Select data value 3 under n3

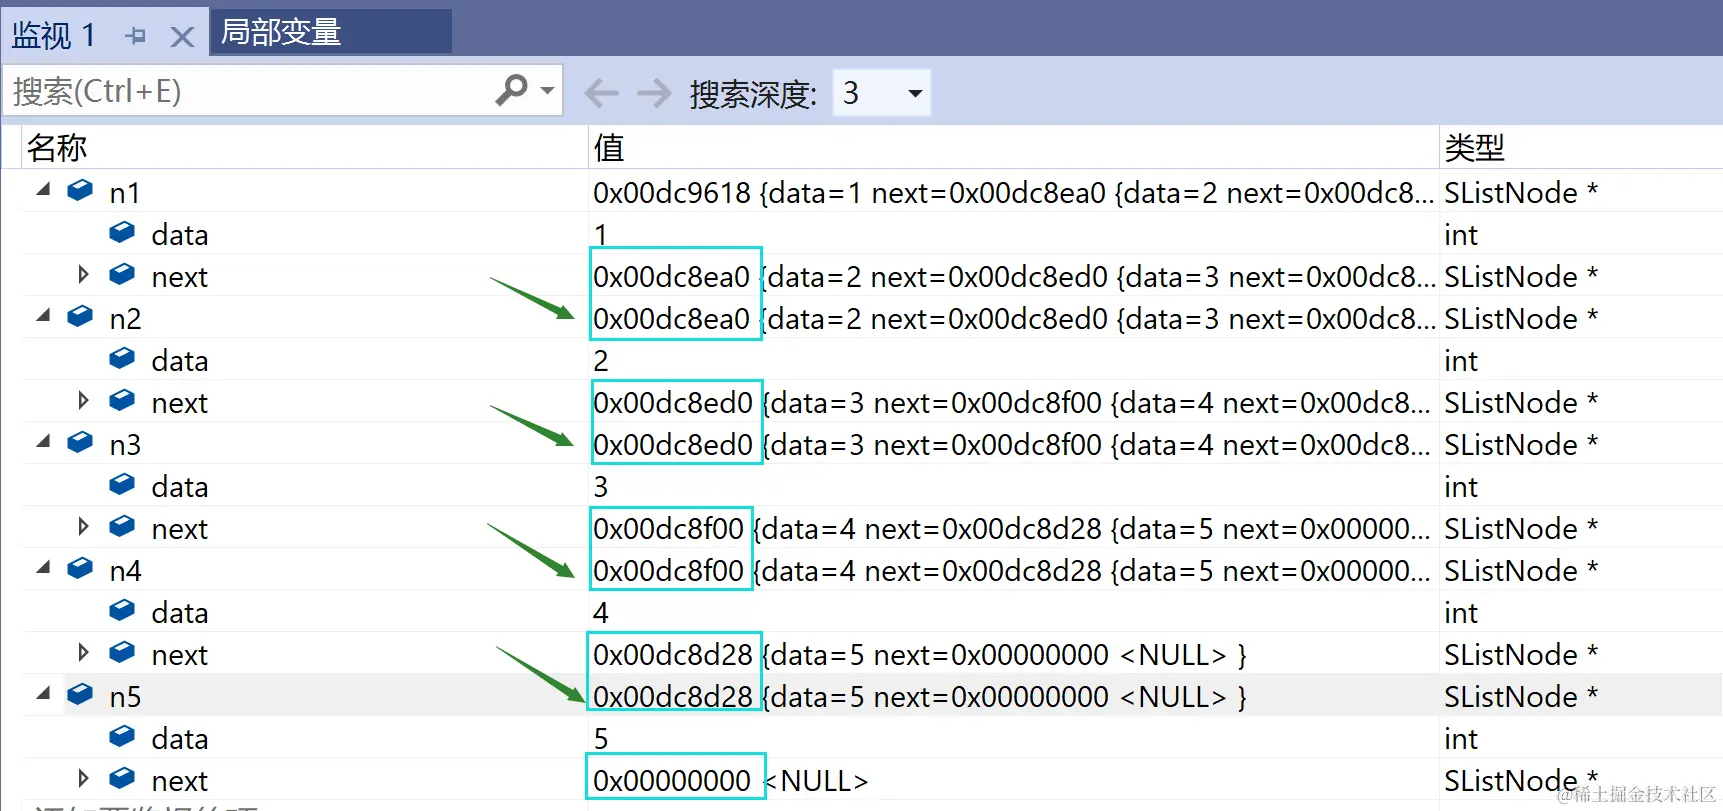pyautogui.click(x=600, y=487)
